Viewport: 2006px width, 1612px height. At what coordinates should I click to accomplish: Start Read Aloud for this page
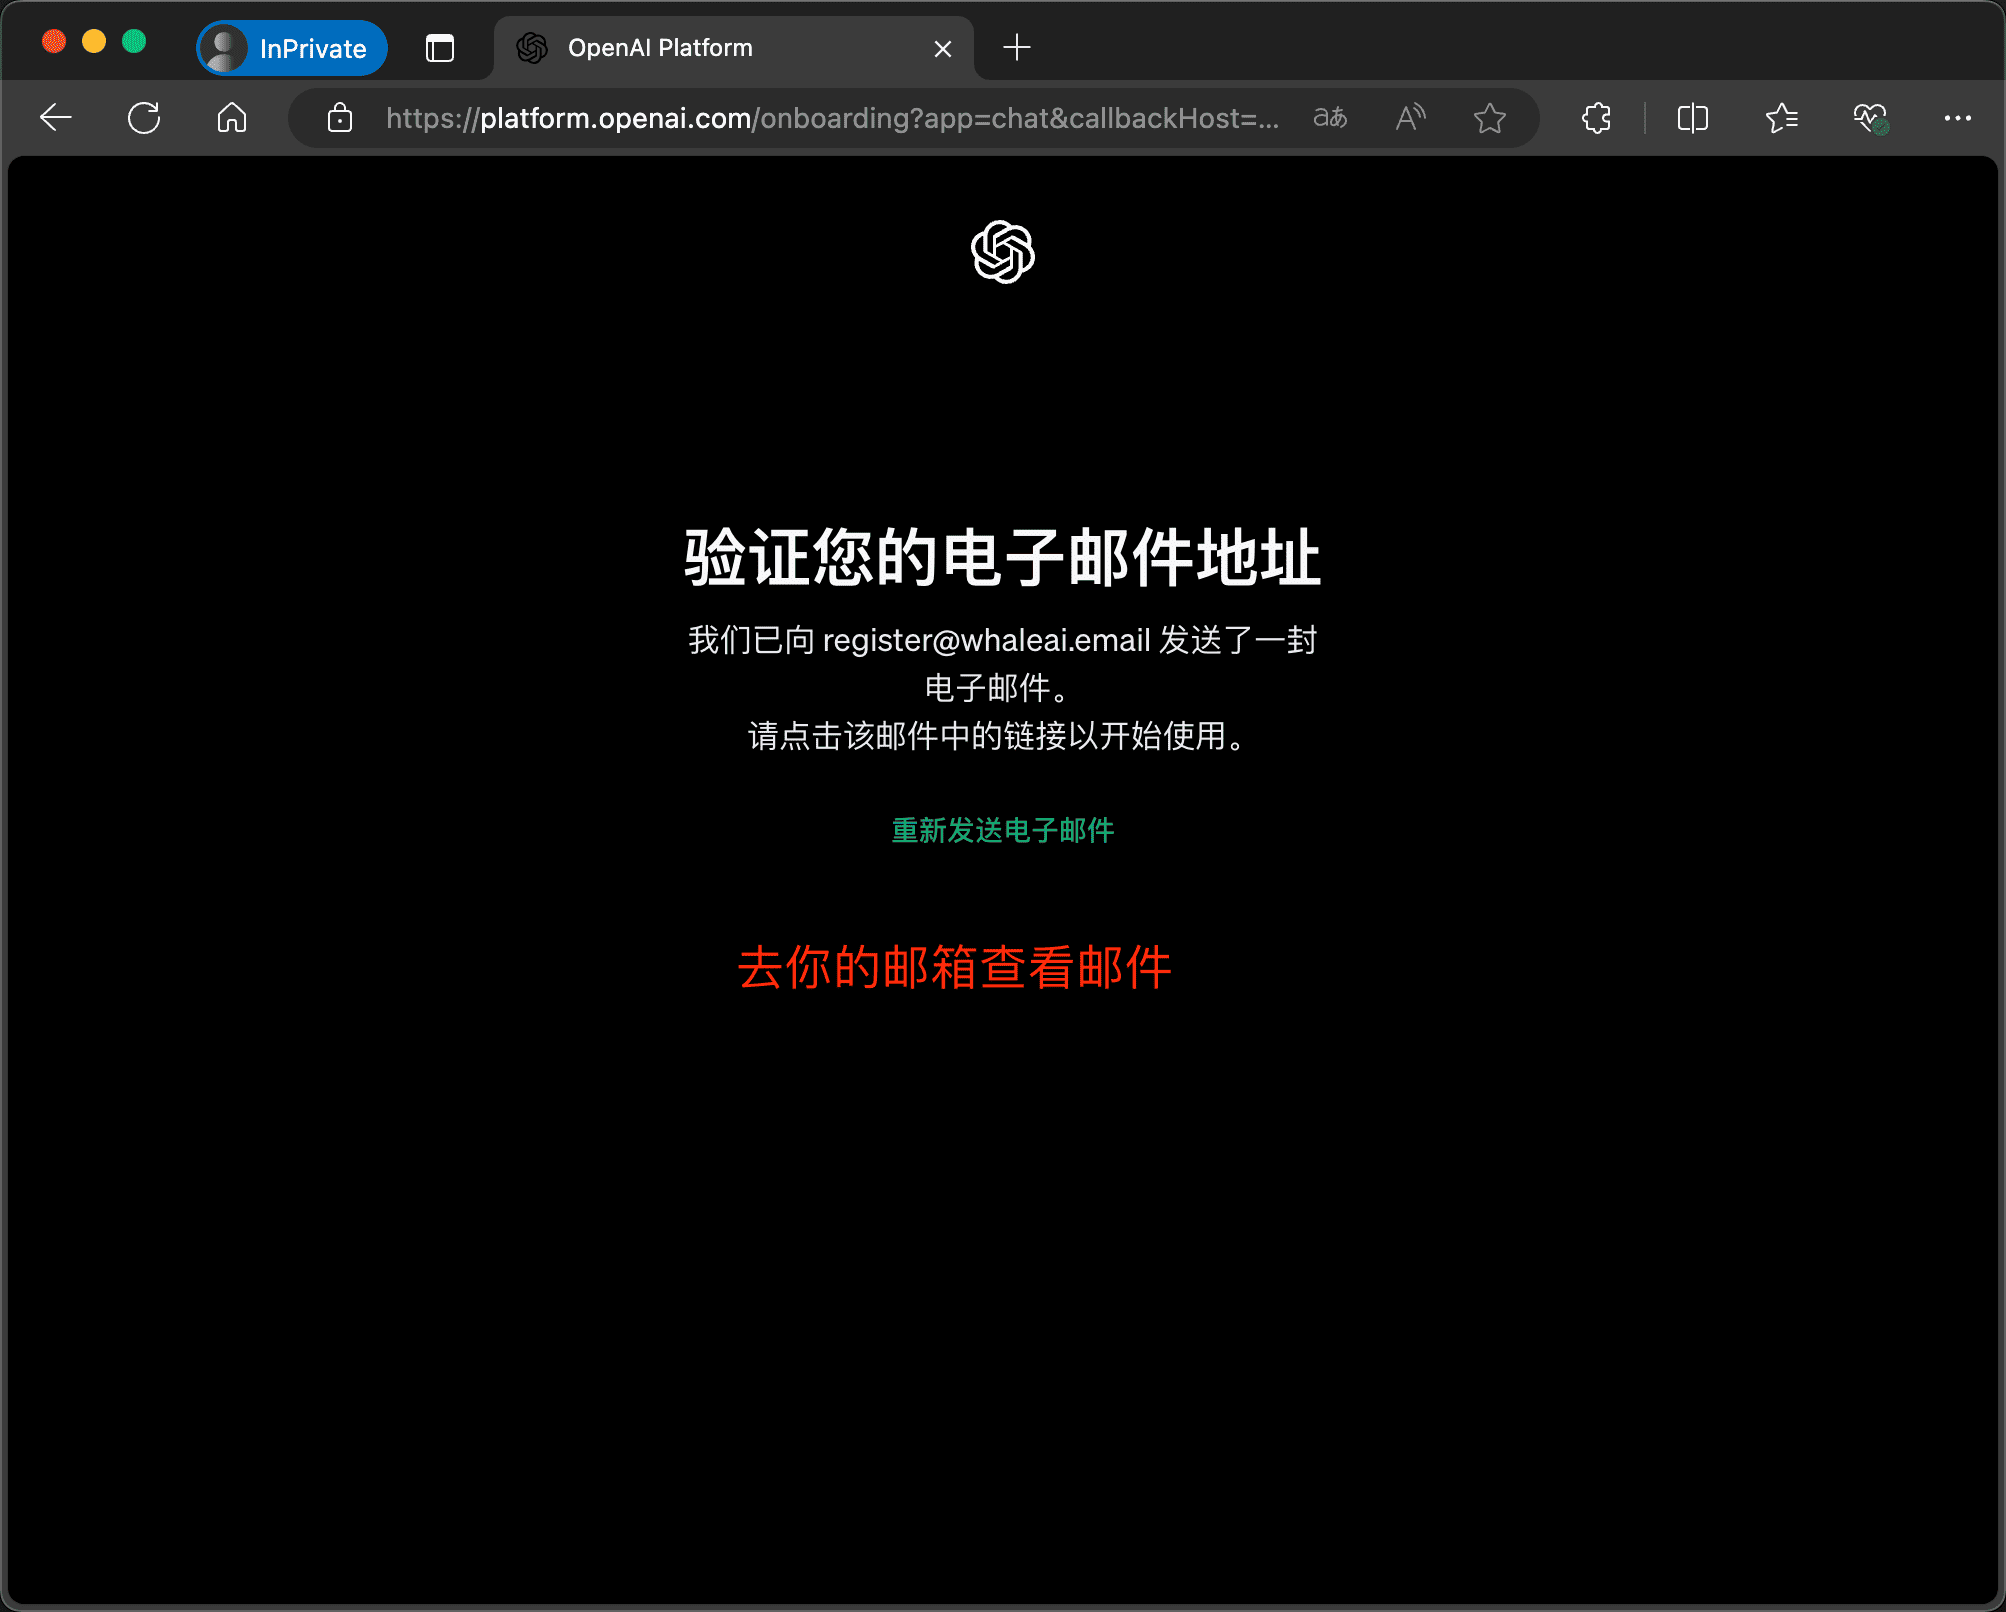pos(1409,118)
